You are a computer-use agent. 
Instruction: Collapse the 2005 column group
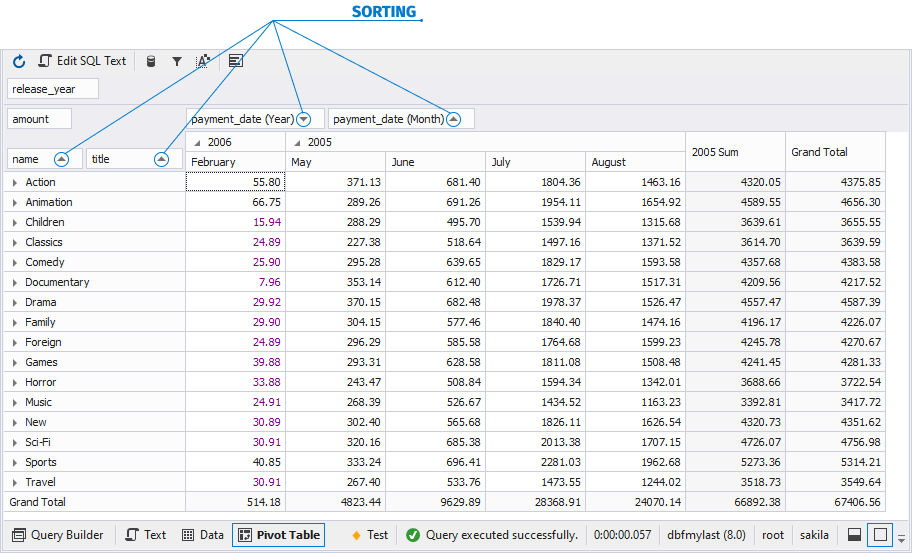click(297, 143)
